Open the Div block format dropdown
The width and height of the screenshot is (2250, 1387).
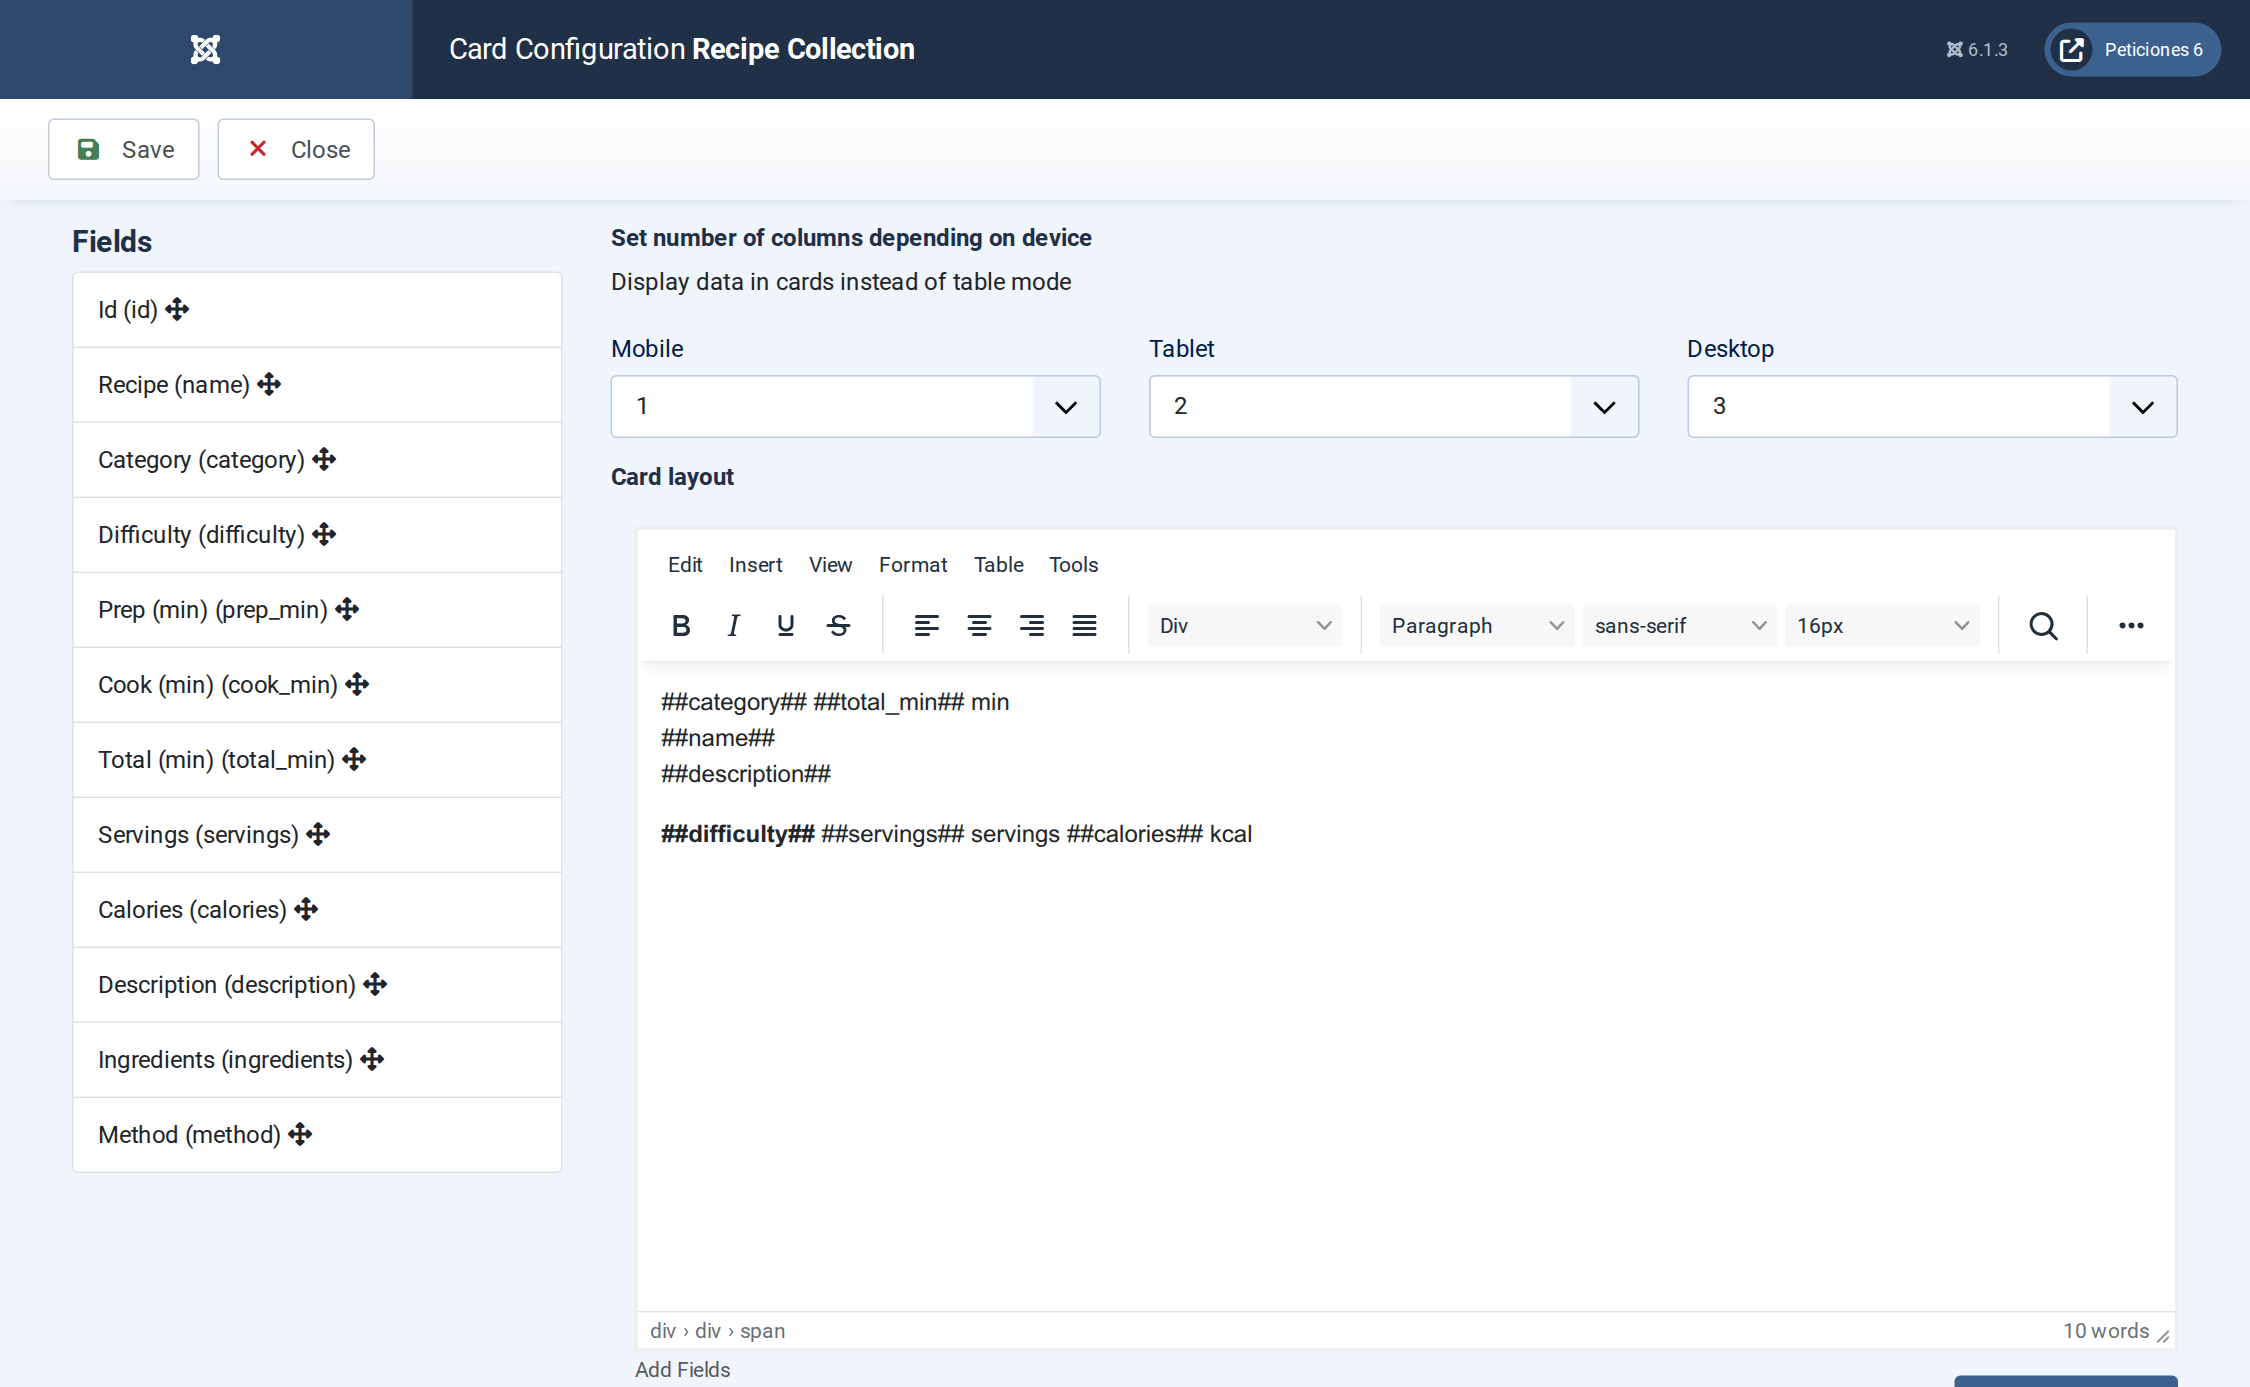pyautogui.click(x=1244, y=626)
